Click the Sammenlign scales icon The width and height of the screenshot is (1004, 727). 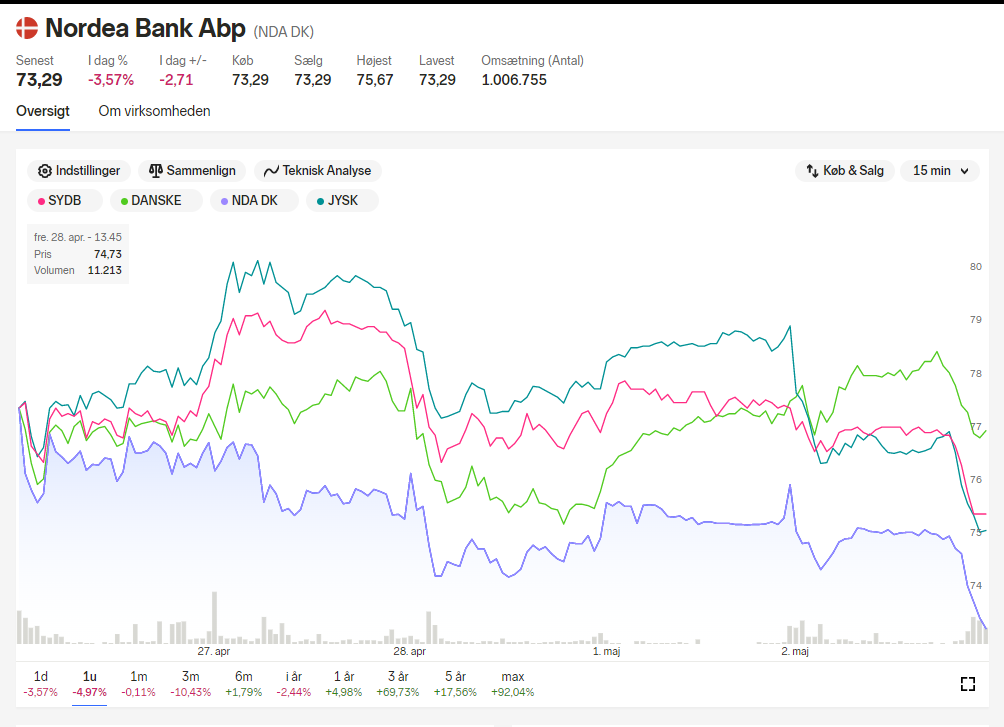point(156,170)
